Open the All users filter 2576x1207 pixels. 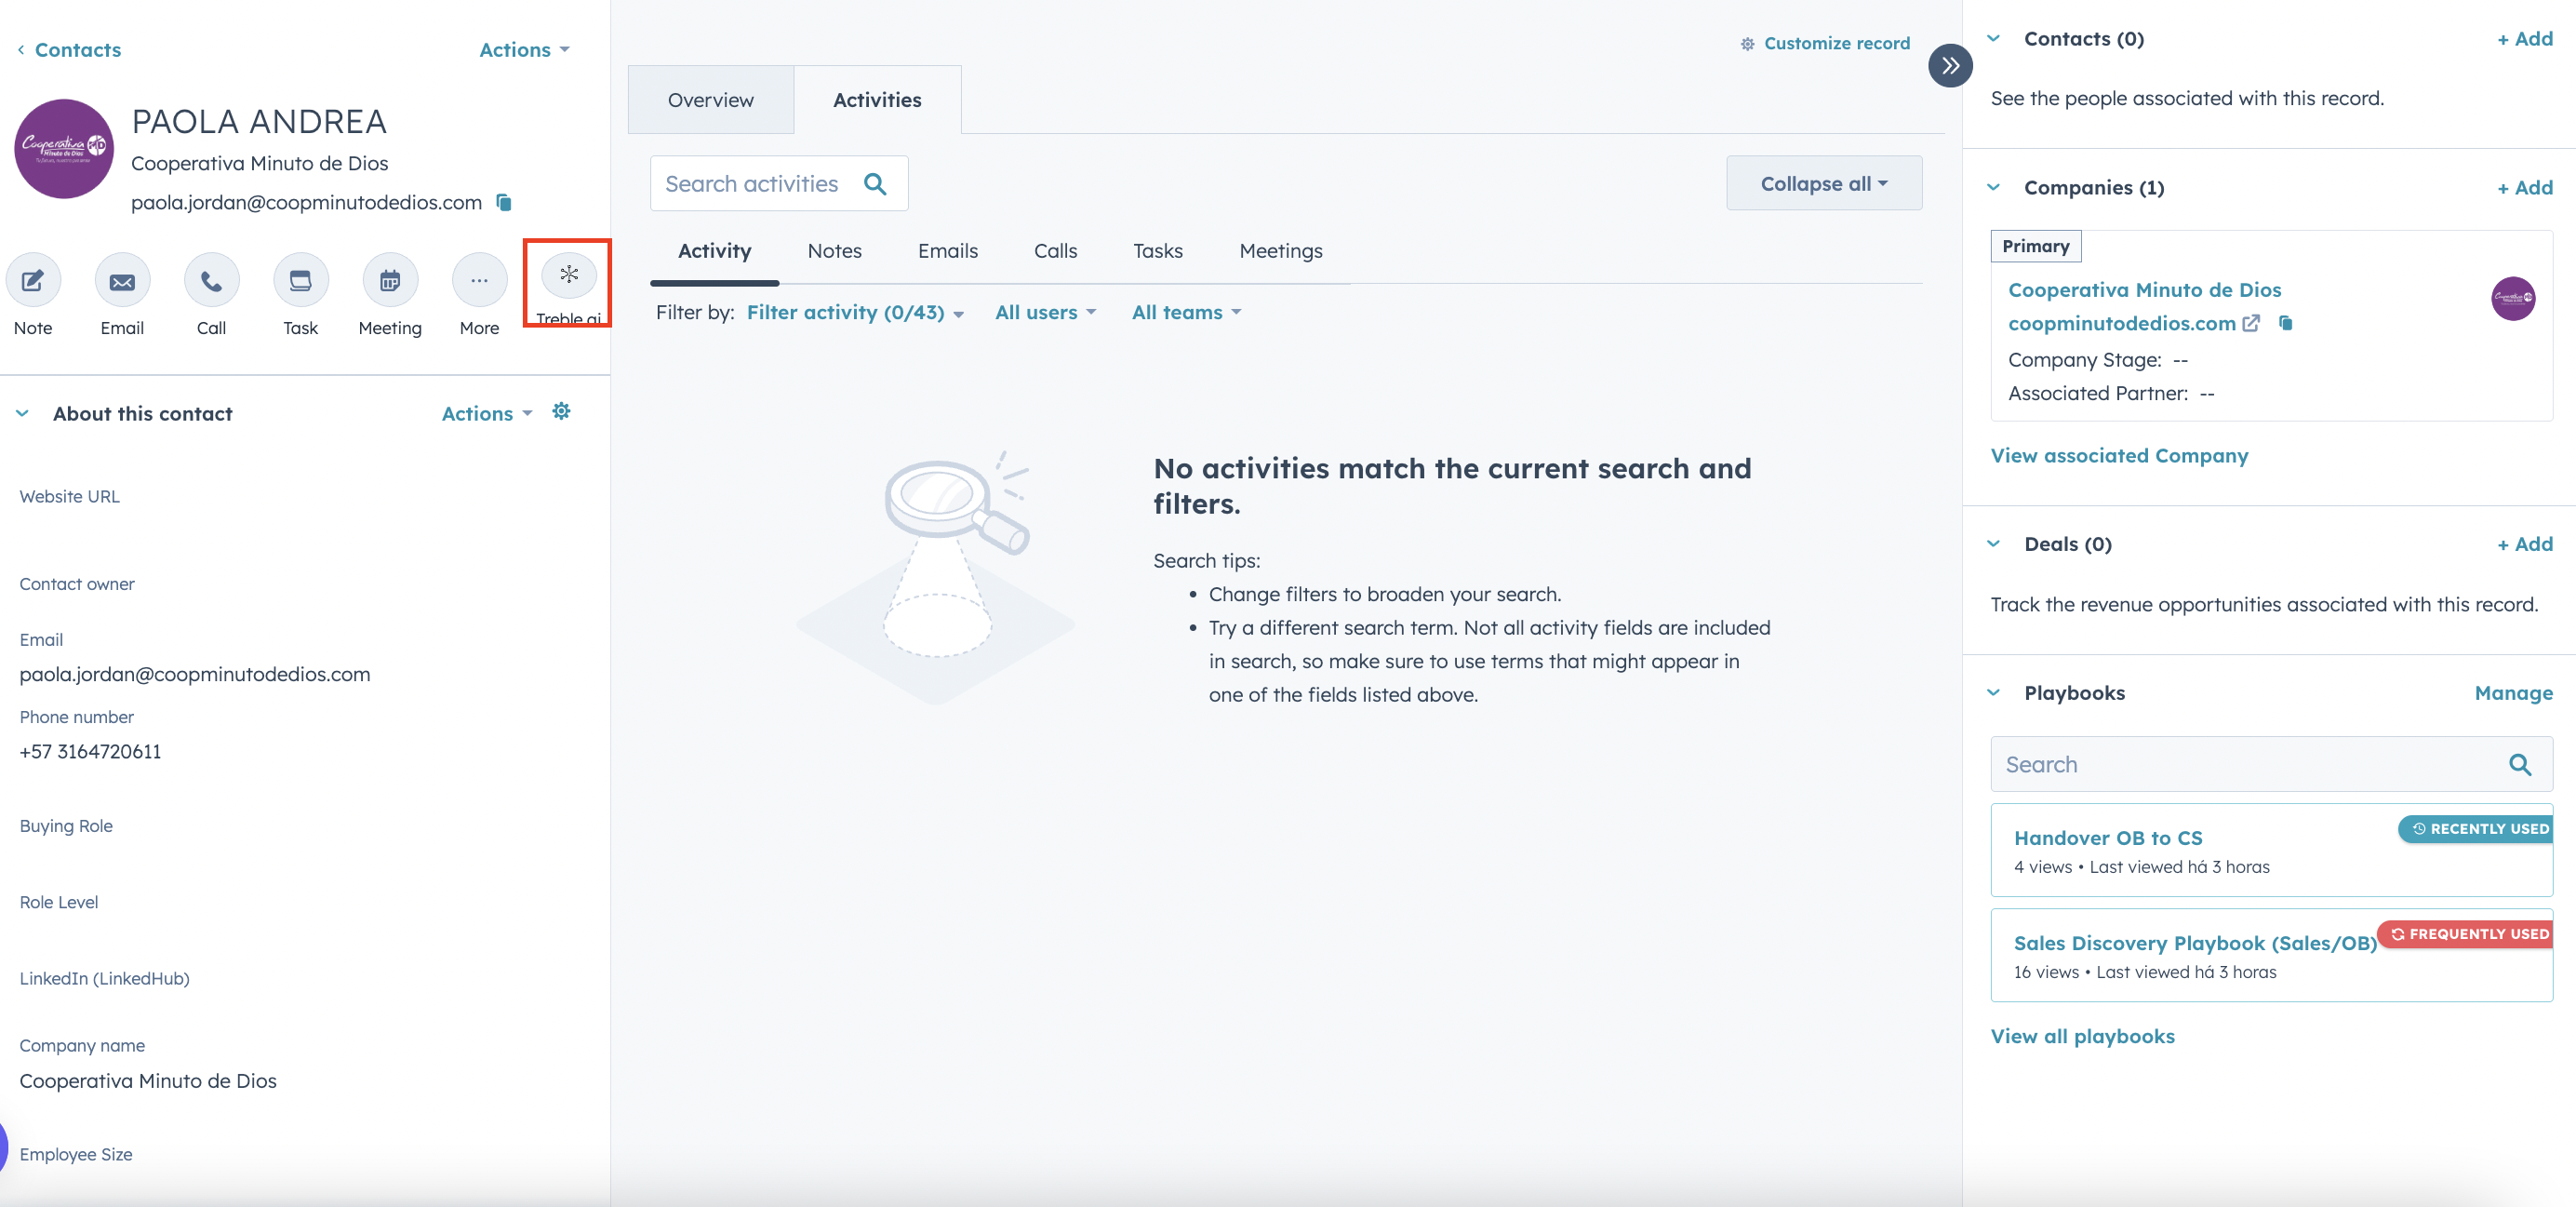1045,313
